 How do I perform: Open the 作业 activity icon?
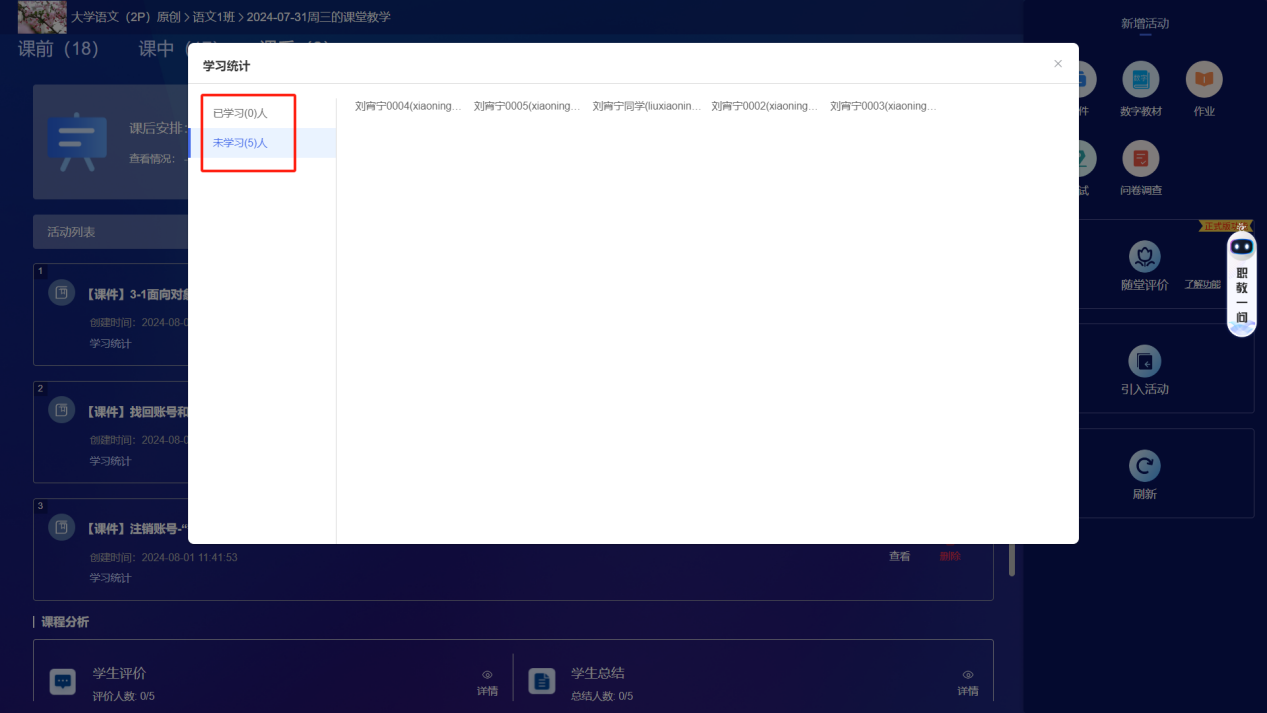(1204, 81)
